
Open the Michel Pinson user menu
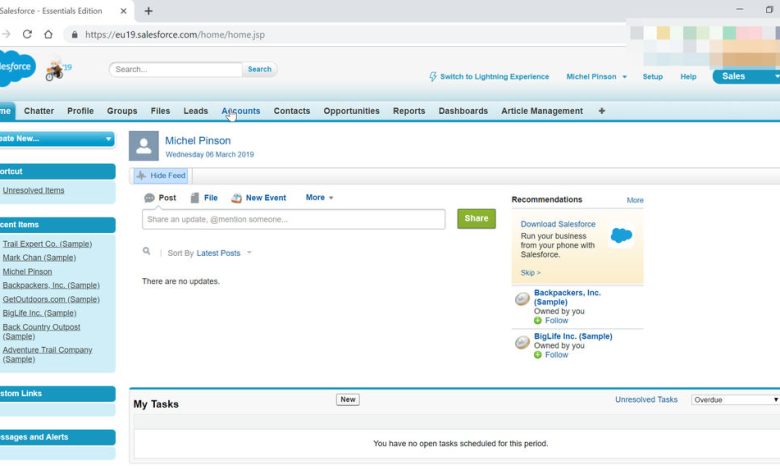(596, 77)
